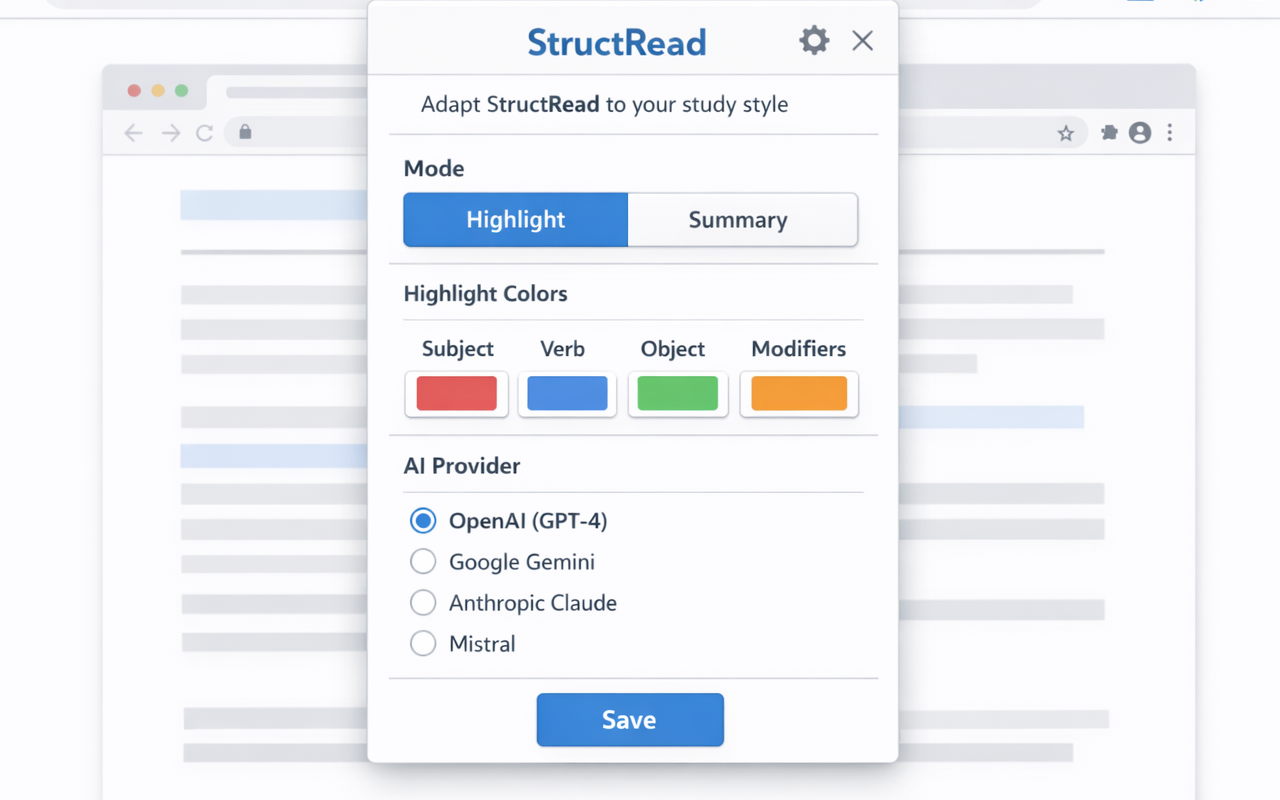Click the 'Highlight Colors' heading
This screenshot has width=1280, height=800.
pyautogui.click(x=485, y=294)
